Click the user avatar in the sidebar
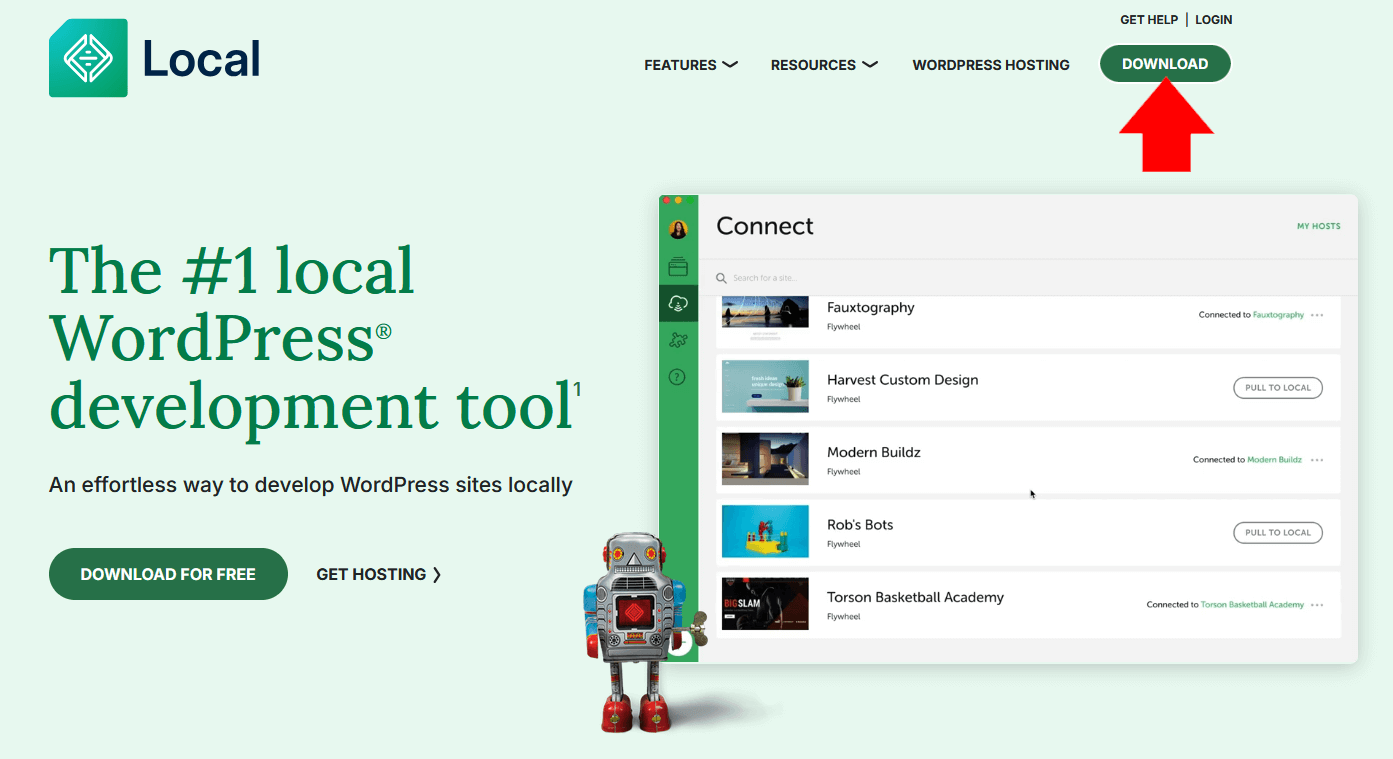 (x=678, y=230)
